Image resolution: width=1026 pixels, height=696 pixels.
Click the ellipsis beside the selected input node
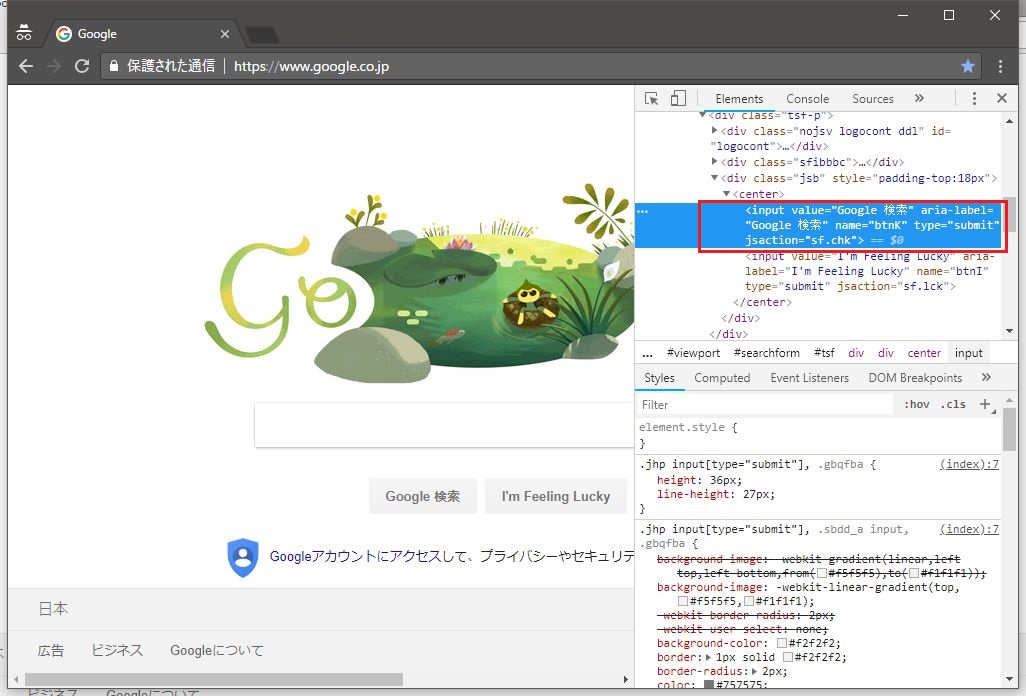643,211
